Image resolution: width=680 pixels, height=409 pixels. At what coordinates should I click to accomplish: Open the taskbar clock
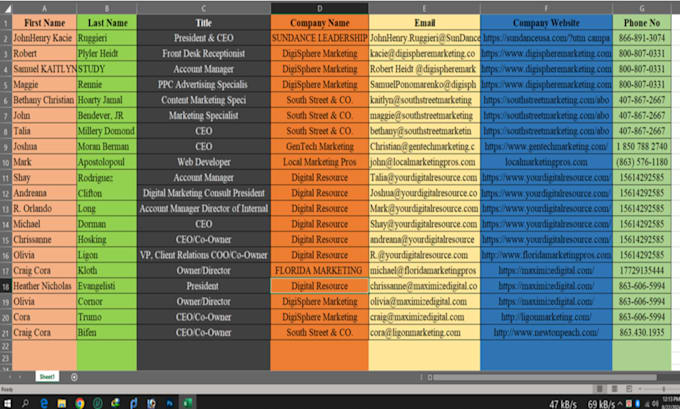(x=671, y=402)
